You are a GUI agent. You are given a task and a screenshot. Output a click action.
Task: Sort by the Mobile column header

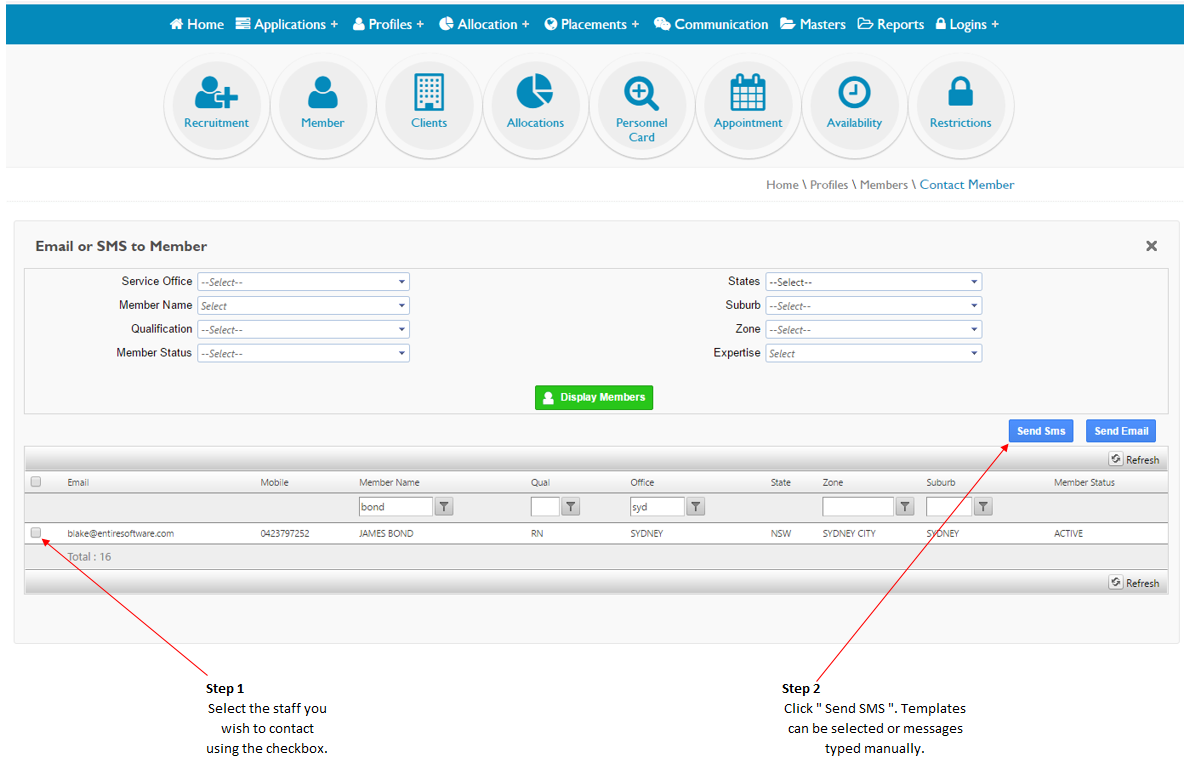(x=274, y=482)
